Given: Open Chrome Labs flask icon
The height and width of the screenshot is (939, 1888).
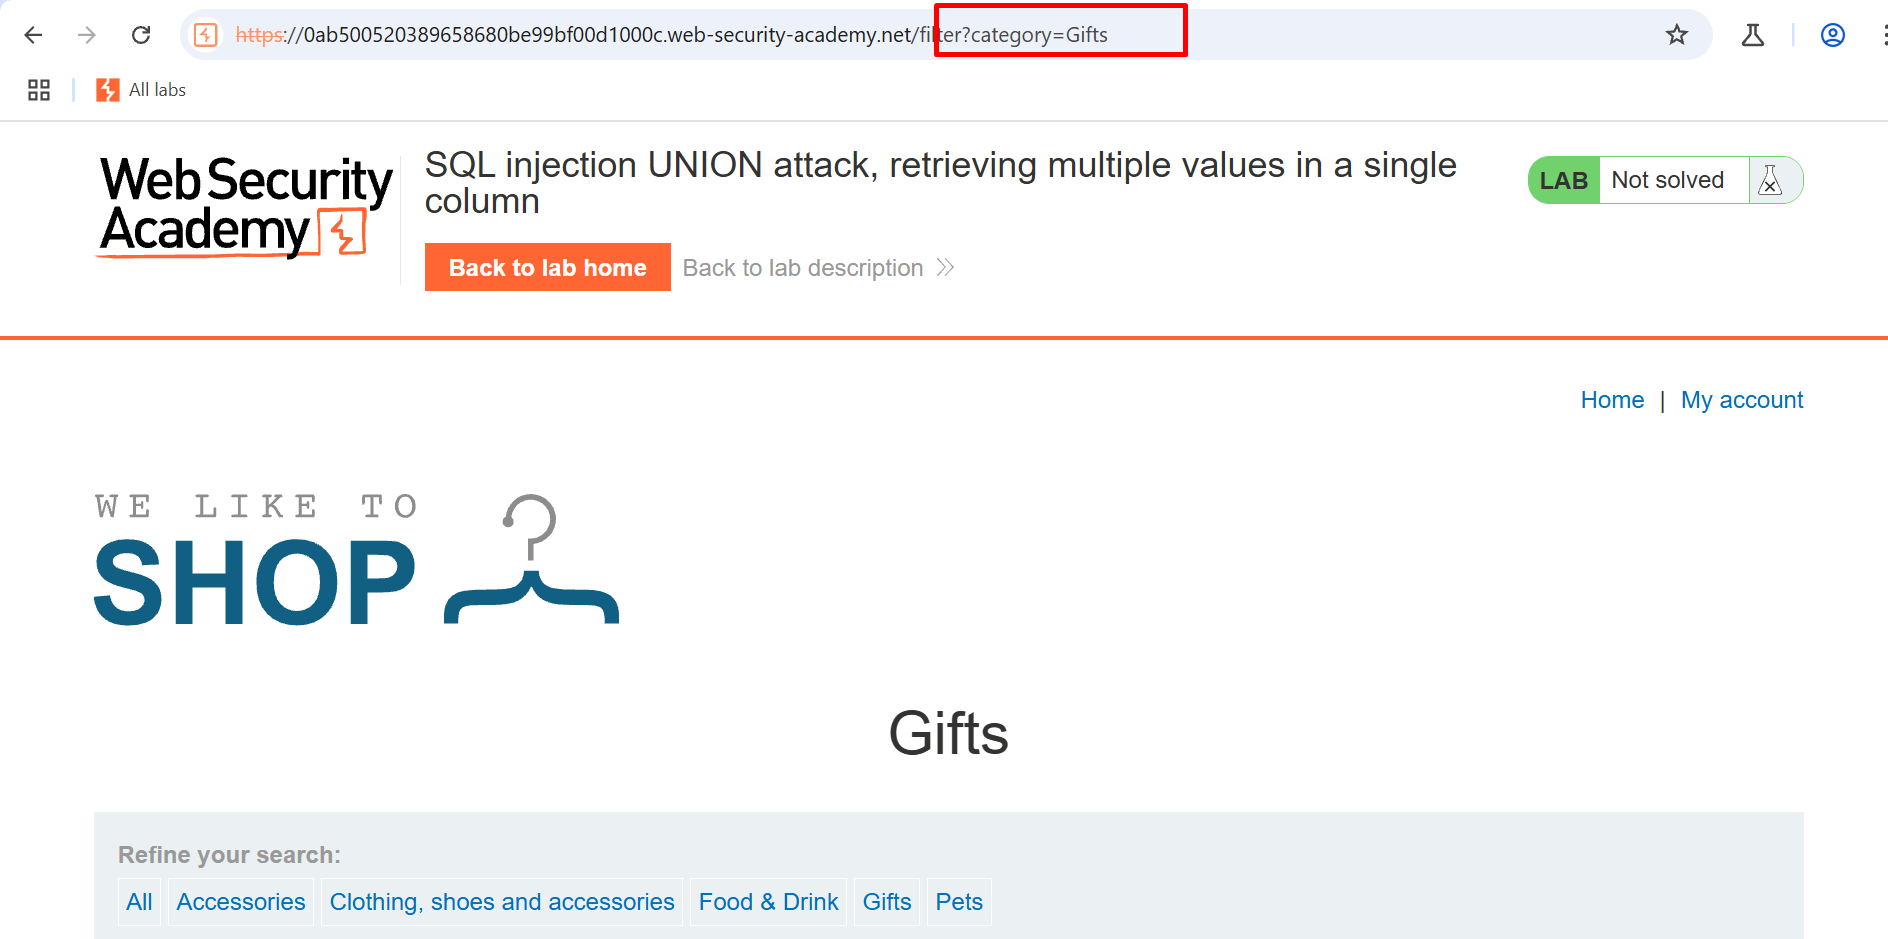Looking at the screenshot, I should point(1752,35).
